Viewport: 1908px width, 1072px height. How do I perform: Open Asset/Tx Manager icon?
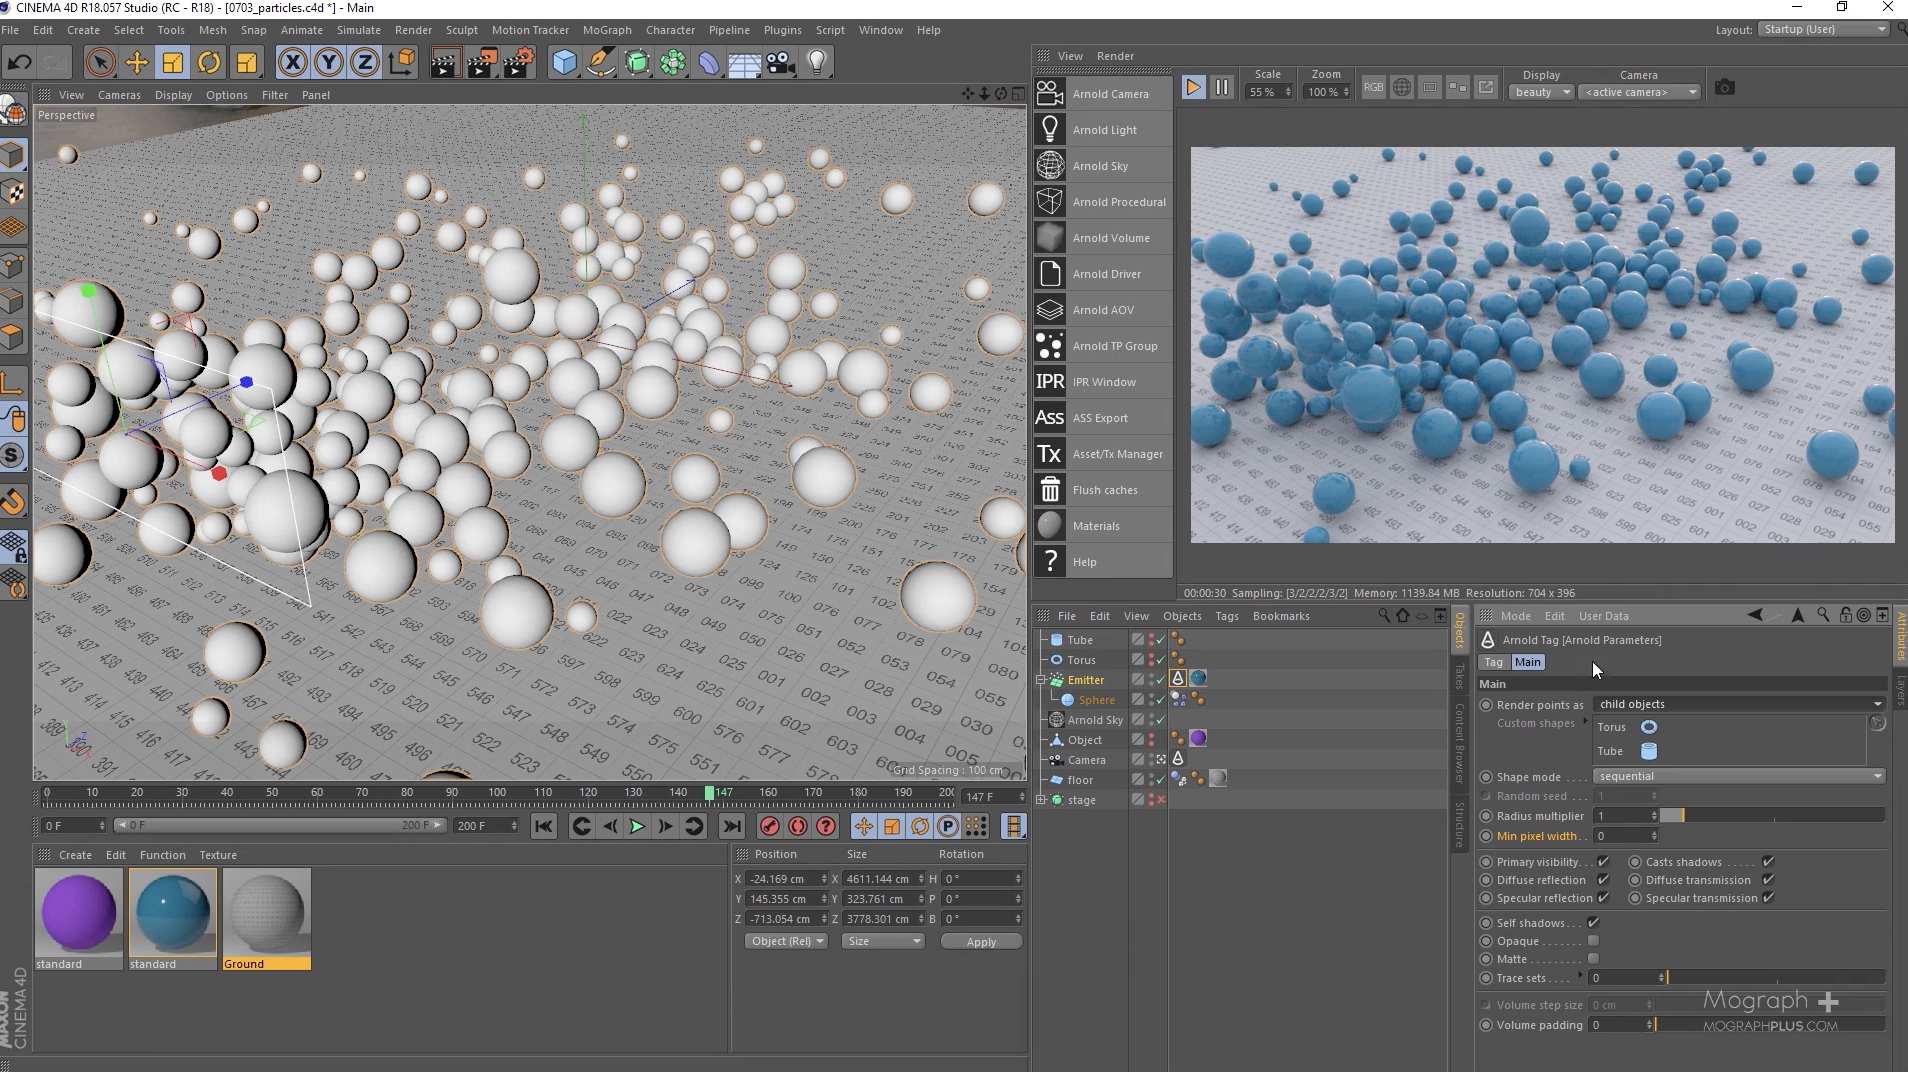pos(1050,454)
